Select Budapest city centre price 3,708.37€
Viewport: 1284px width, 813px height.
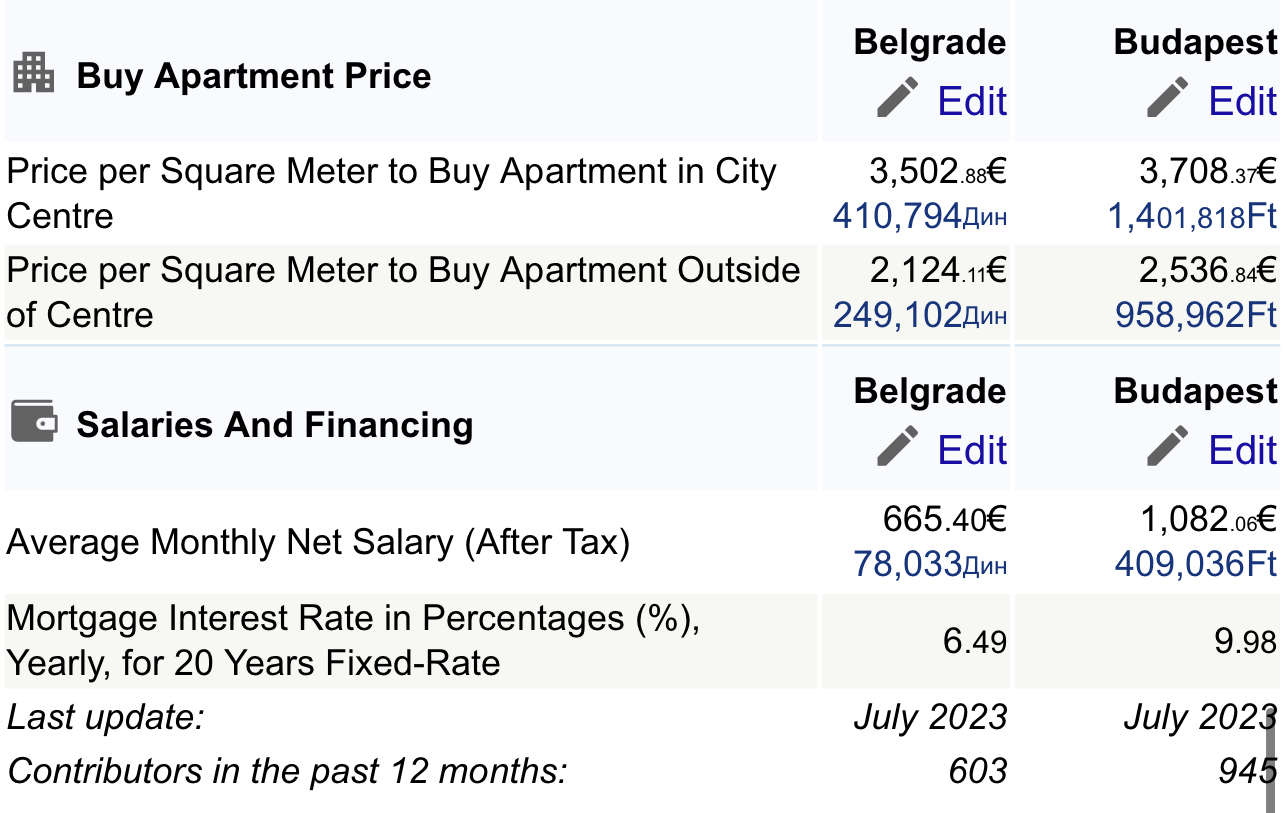(1207, 172)
